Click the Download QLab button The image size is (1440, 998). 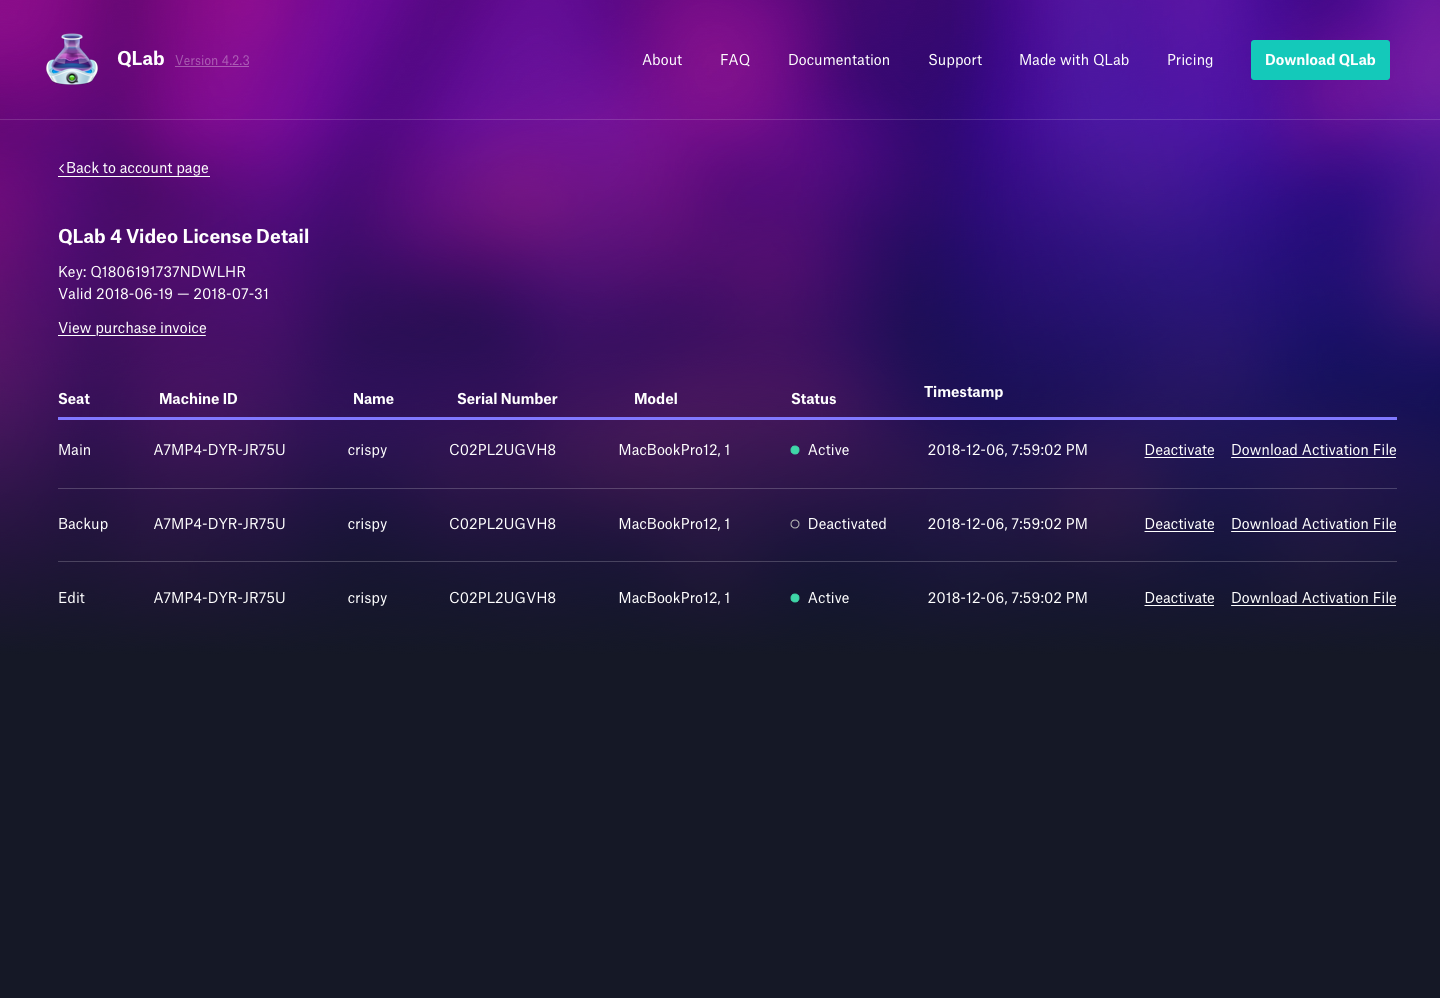pos(1320,60)
